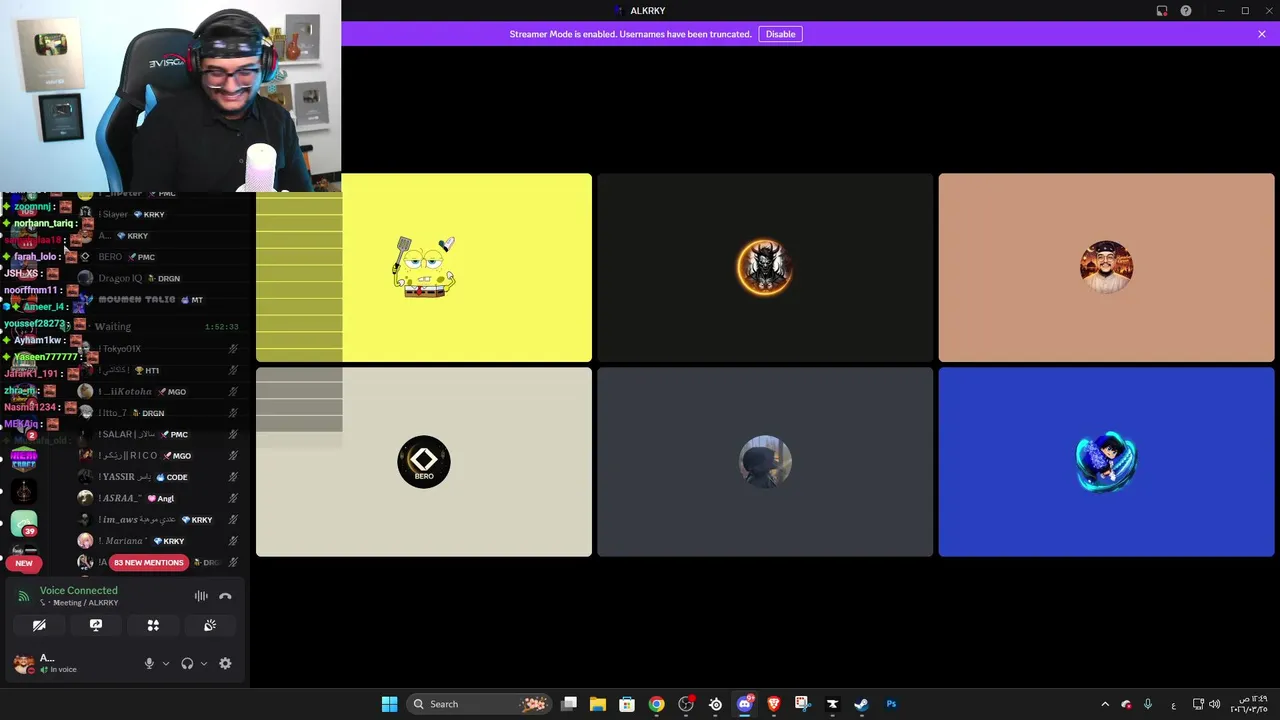Open the Activities launcher button

coord(153,625)
